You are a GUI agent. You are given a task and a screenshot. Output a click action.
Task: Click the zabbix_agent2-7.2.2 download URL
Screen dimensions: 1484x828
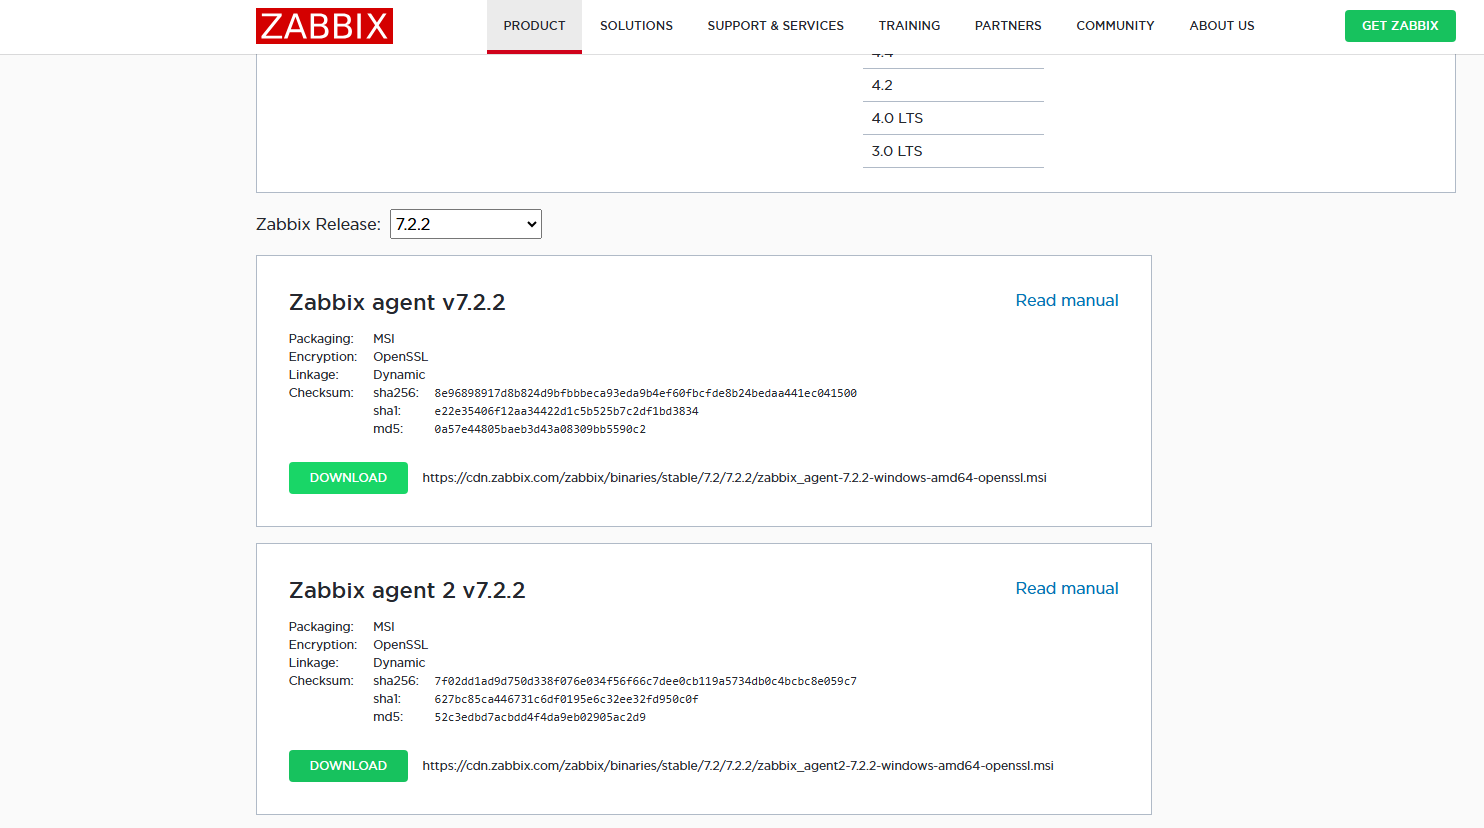click(738, 766)
